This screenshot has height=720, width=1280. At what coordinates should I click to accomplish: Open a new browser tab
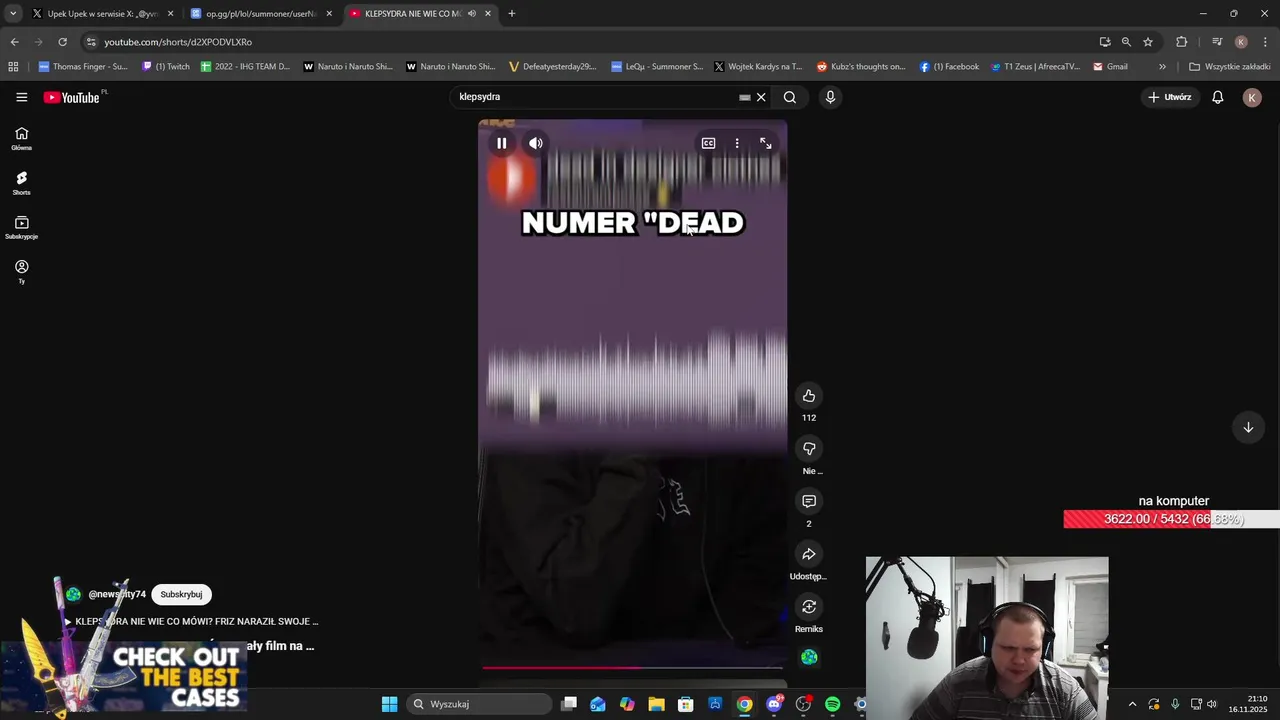pyautogui.click(x=511, y=14)
